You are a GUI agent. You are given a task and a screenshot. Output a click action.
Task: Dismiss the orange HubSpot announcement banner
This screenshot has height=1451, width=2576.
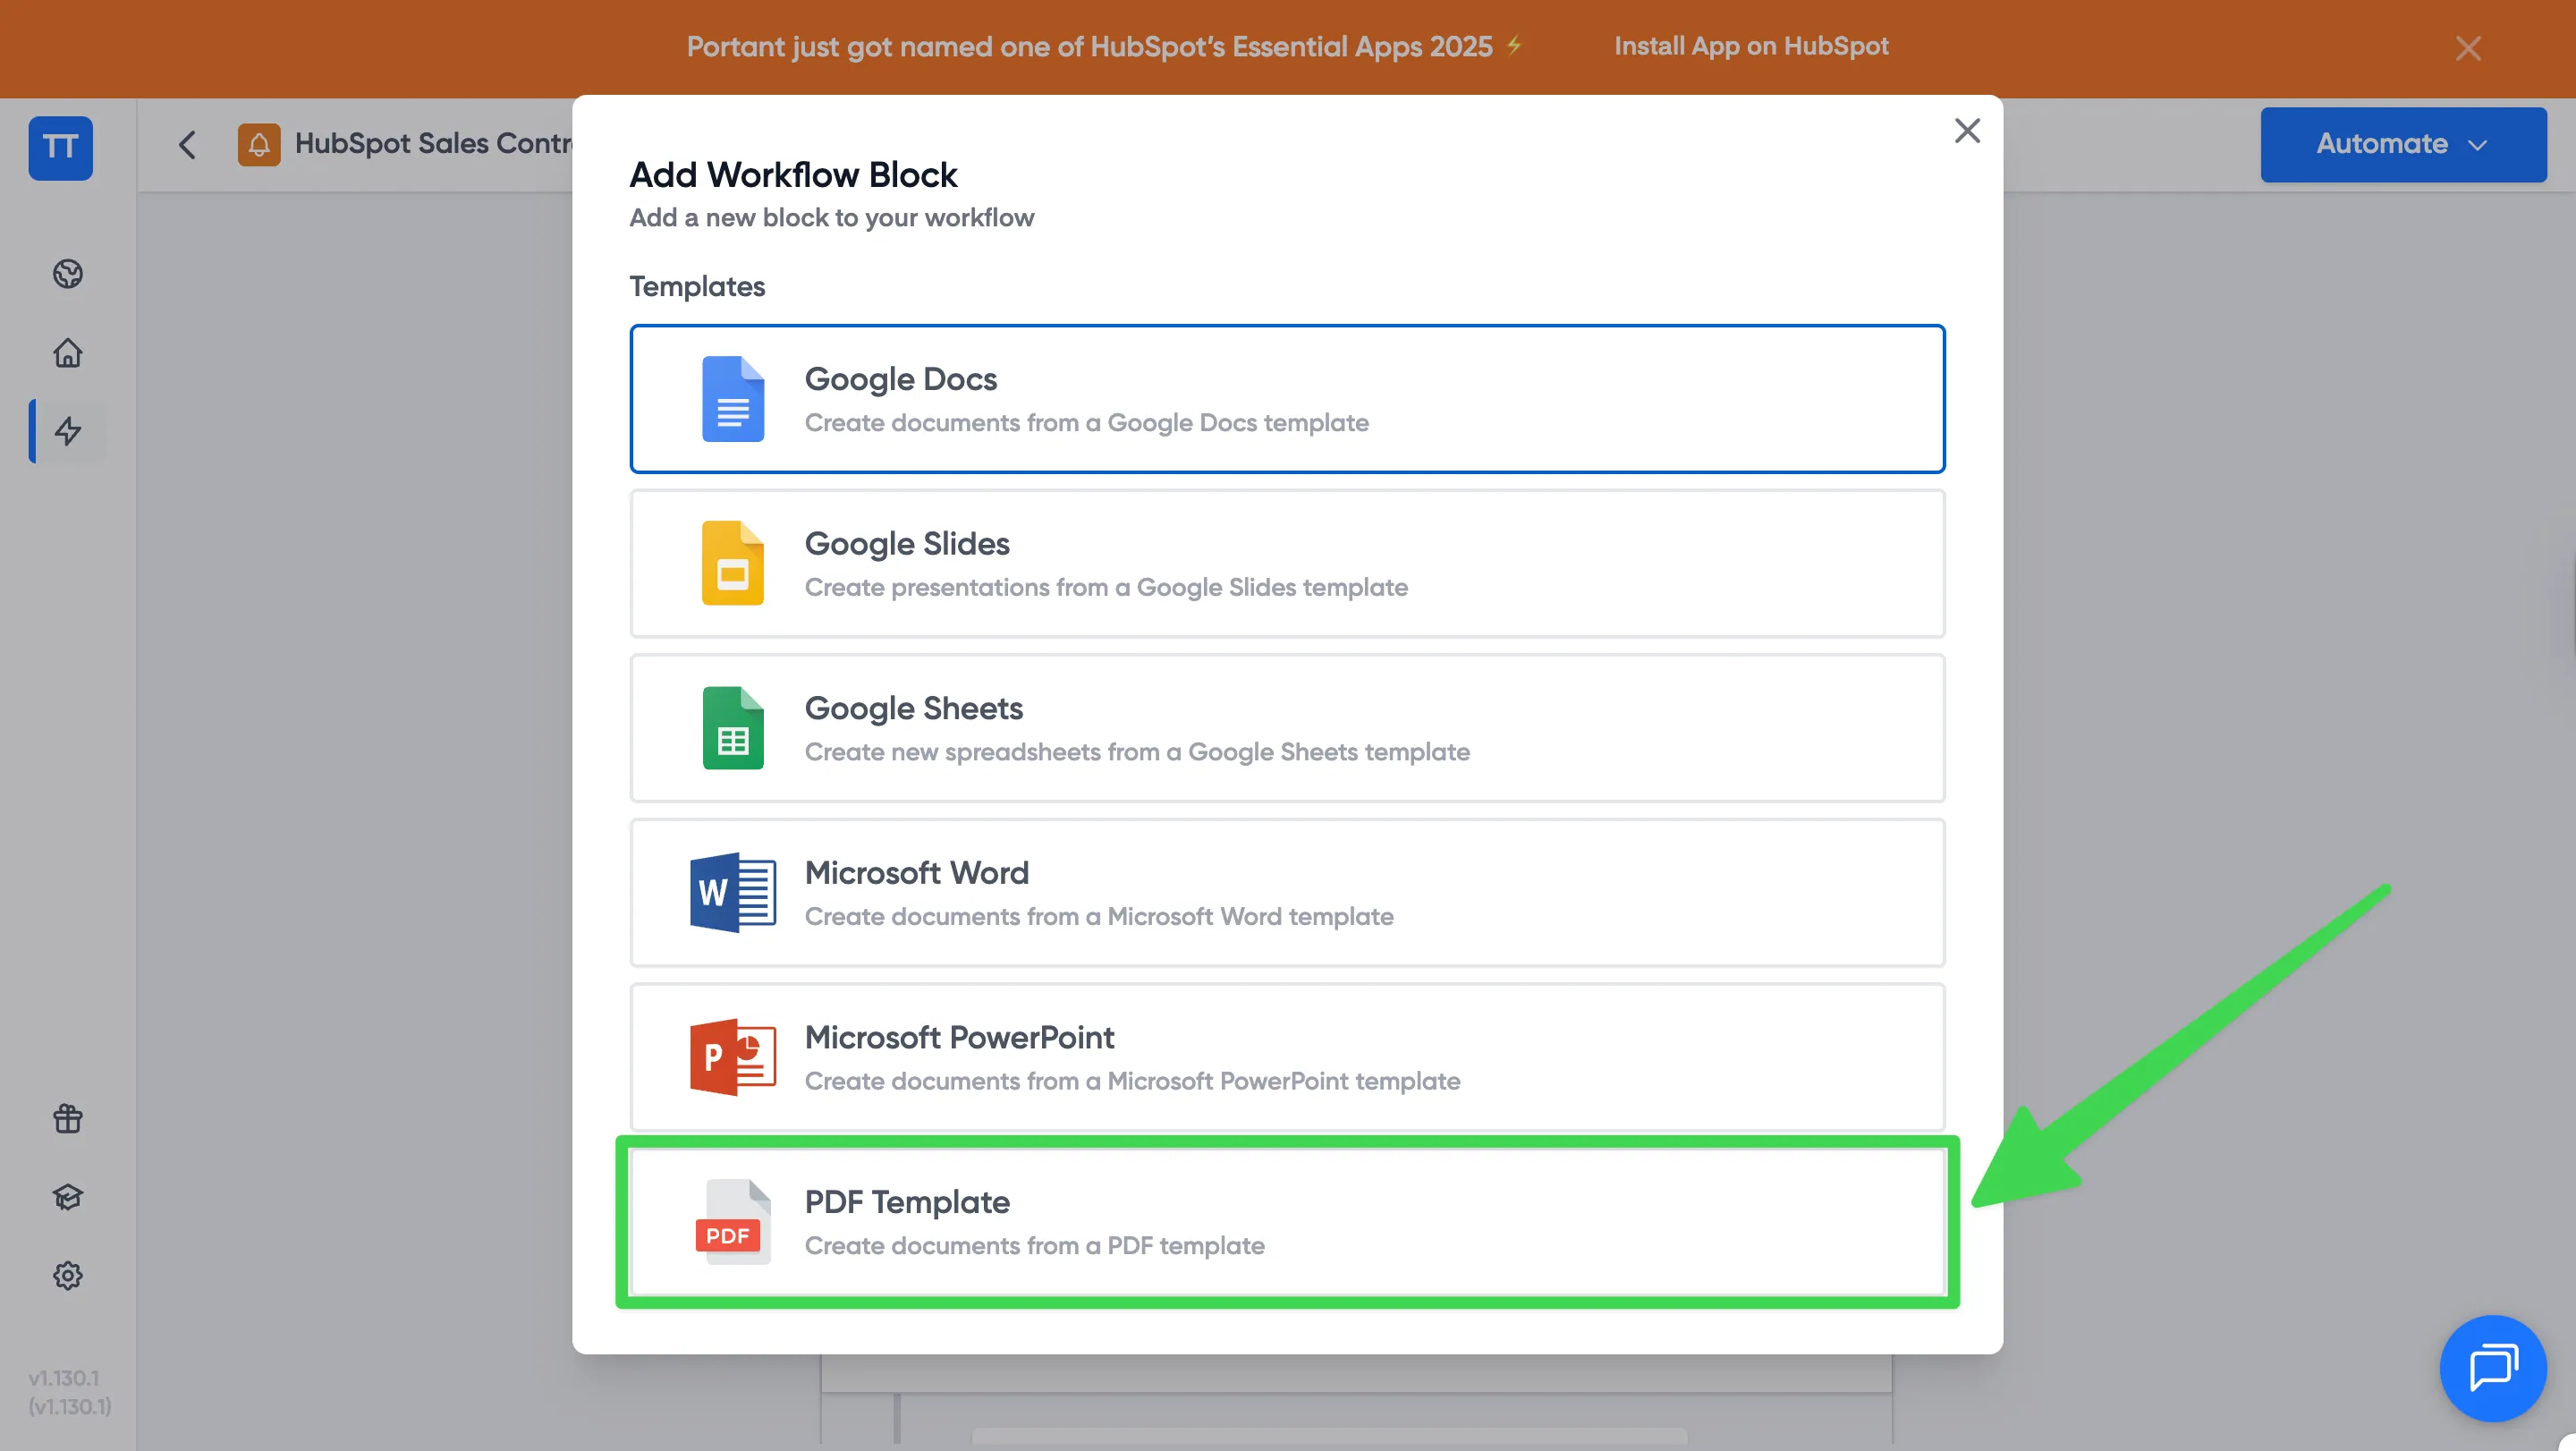(2468, 48)
